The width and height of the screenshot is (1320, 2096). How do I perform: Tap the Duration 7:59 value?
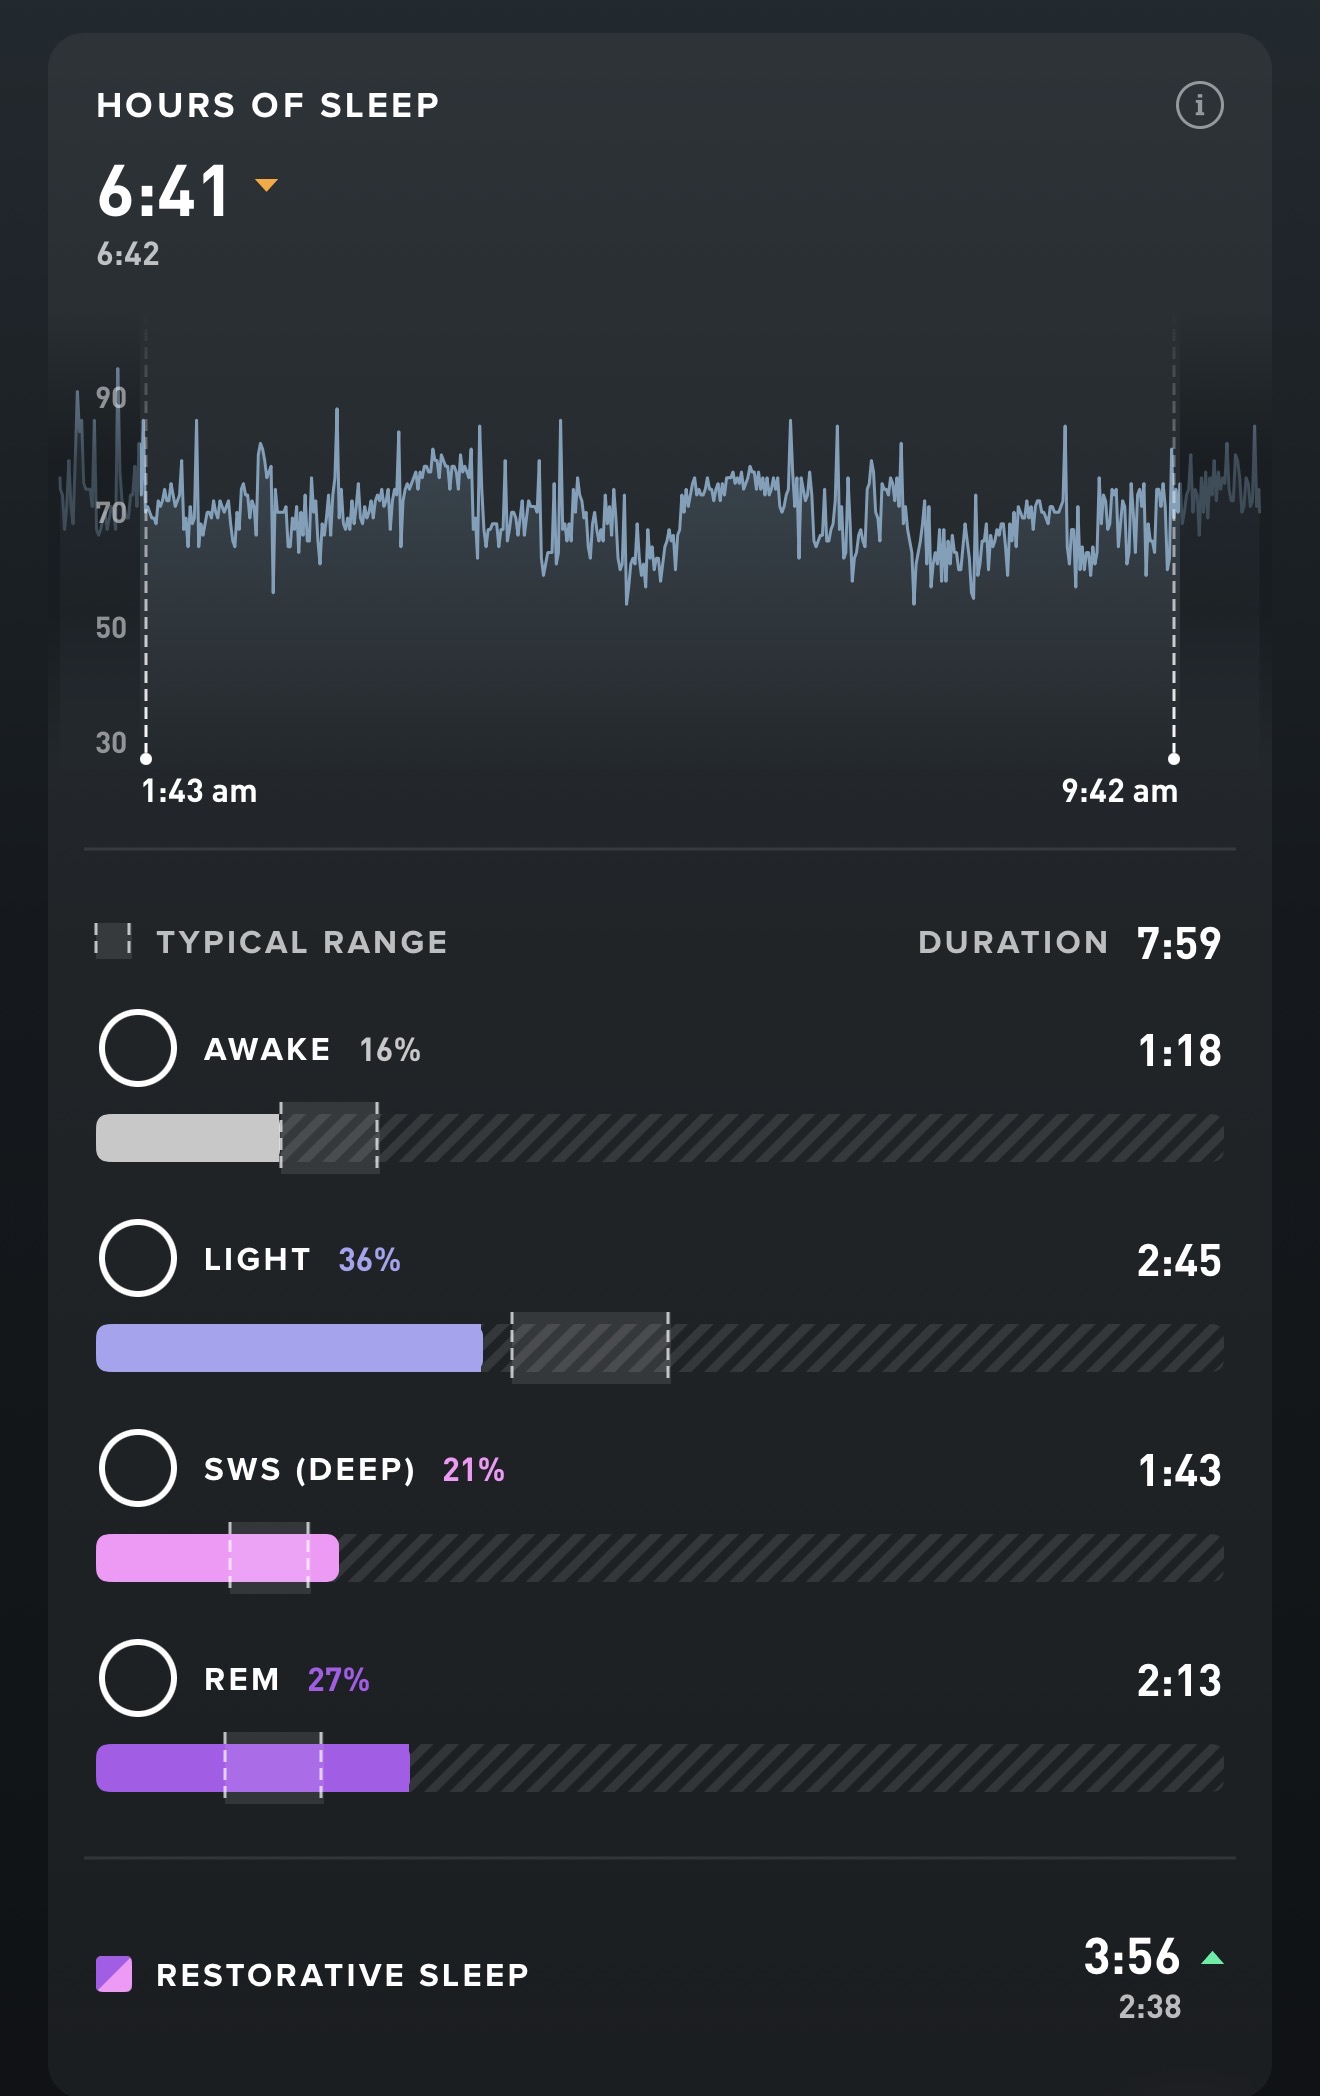pos(1179,943)
